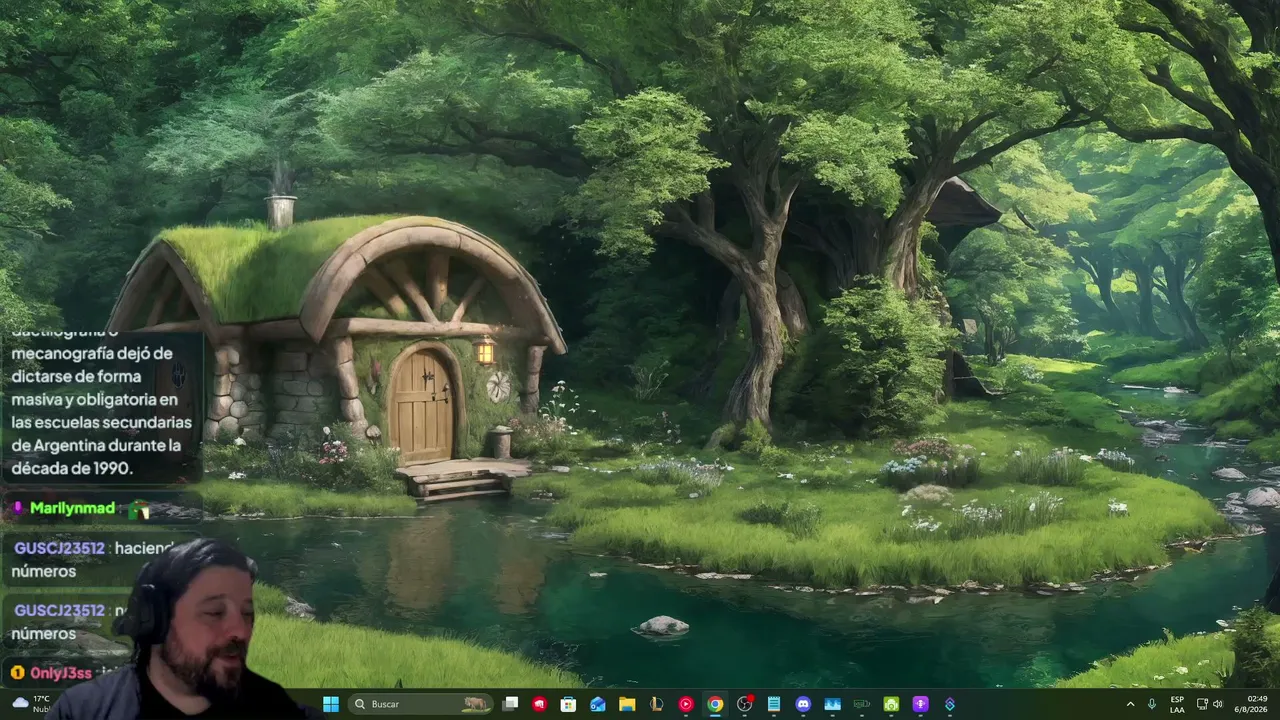Open network settings from the tray icon

point(1202,704)
